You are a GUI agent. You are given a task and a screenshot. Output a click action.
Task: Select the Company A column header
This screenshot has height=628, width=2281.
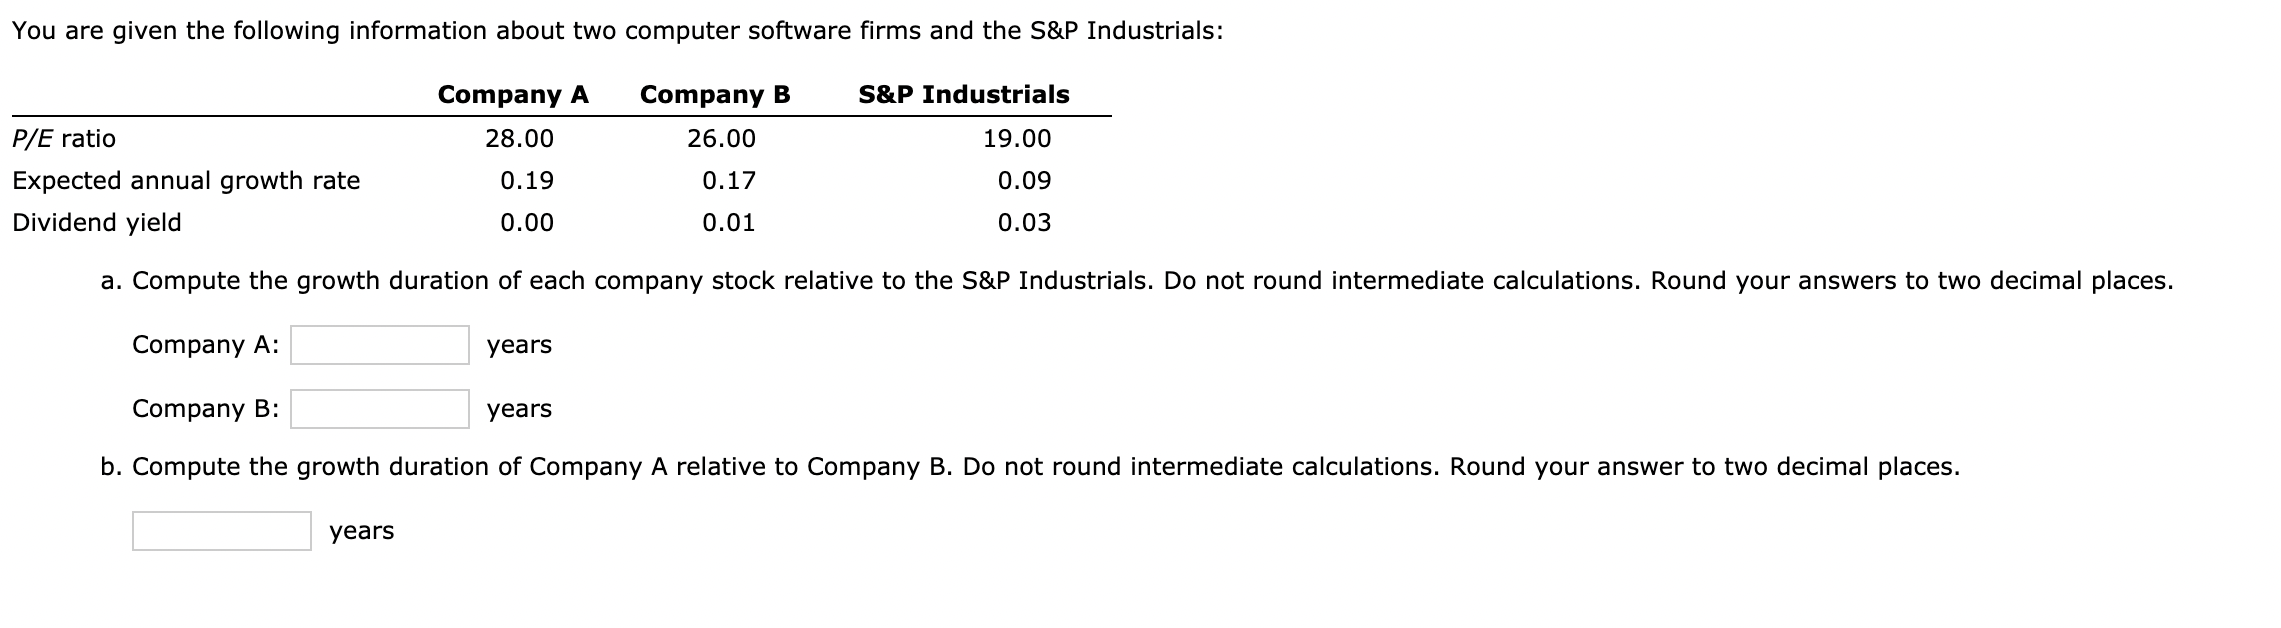(513, 93)
